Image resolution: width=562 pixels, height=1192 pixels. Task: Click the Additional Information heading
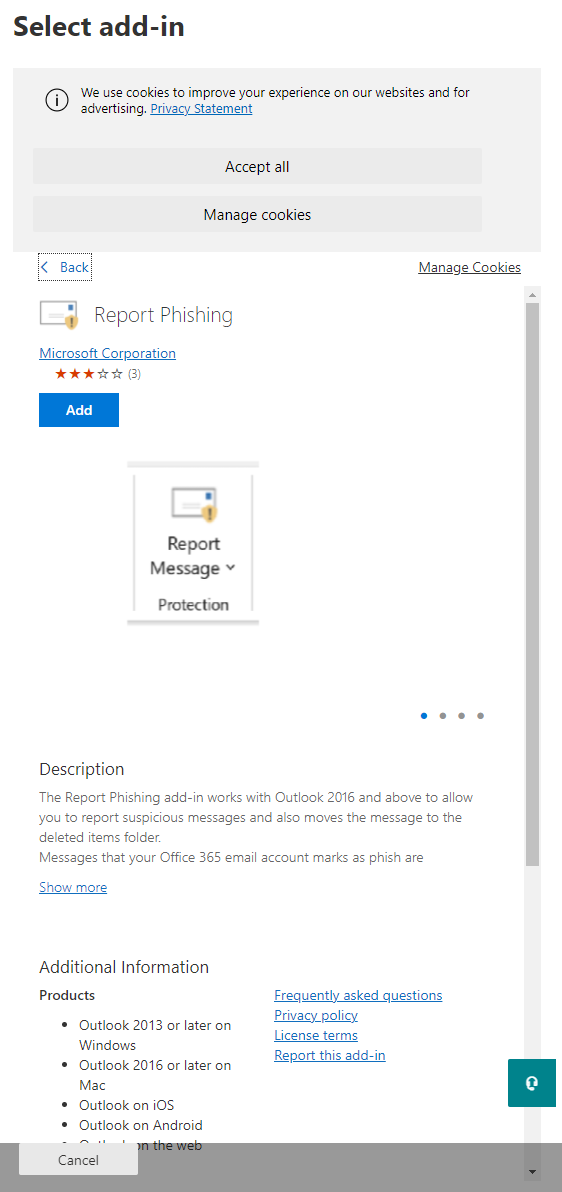tap(124, 967)
